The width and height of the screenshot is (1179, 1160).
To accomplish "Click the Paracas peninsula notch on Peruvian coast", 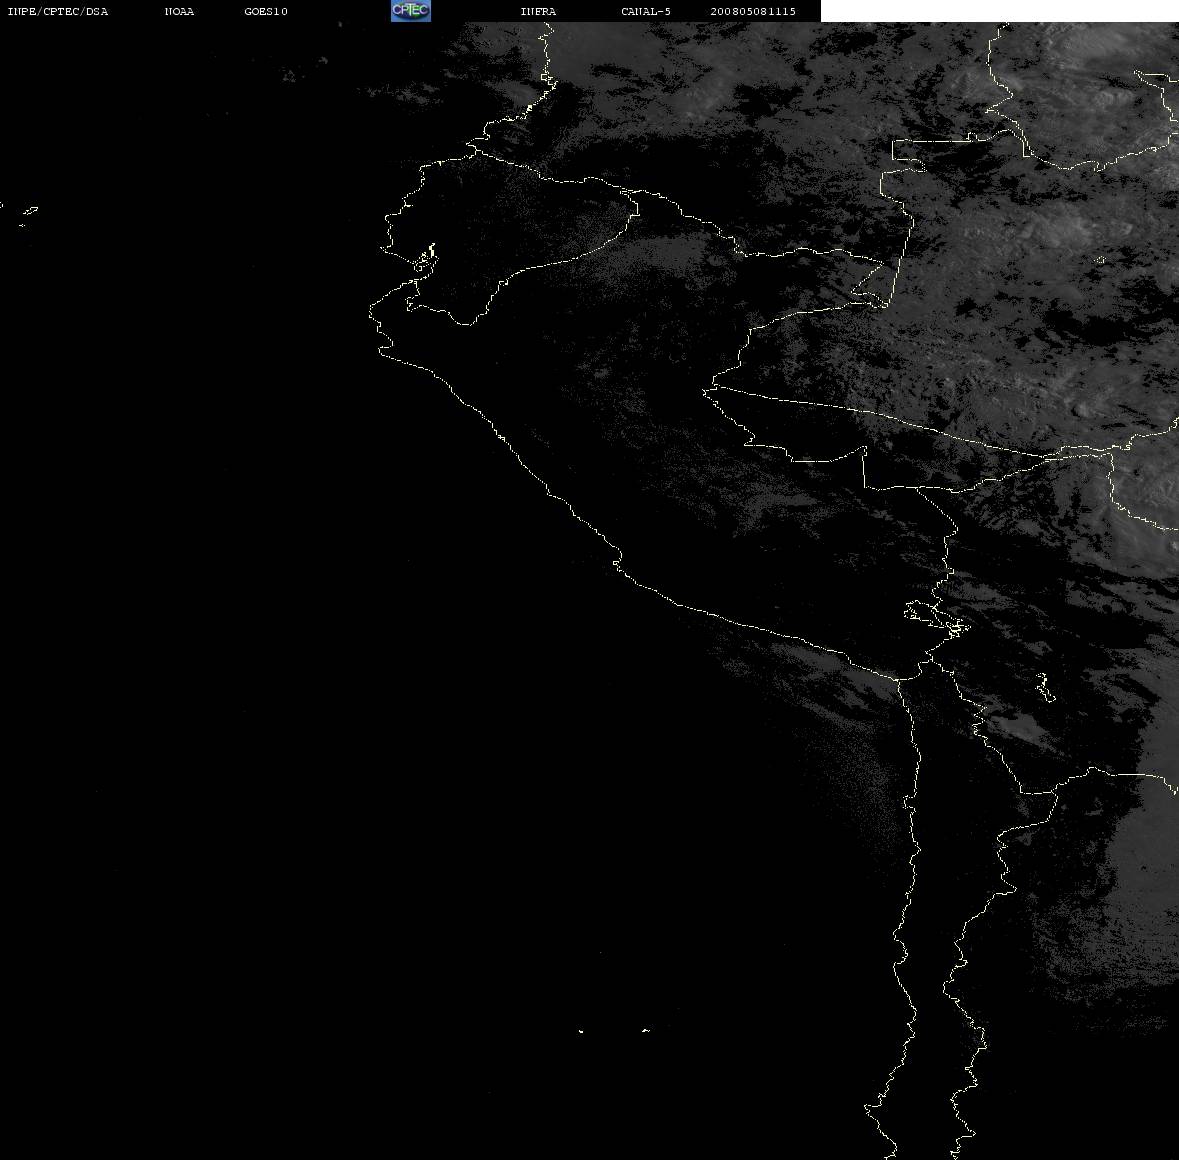I will (x=617, y=561).
